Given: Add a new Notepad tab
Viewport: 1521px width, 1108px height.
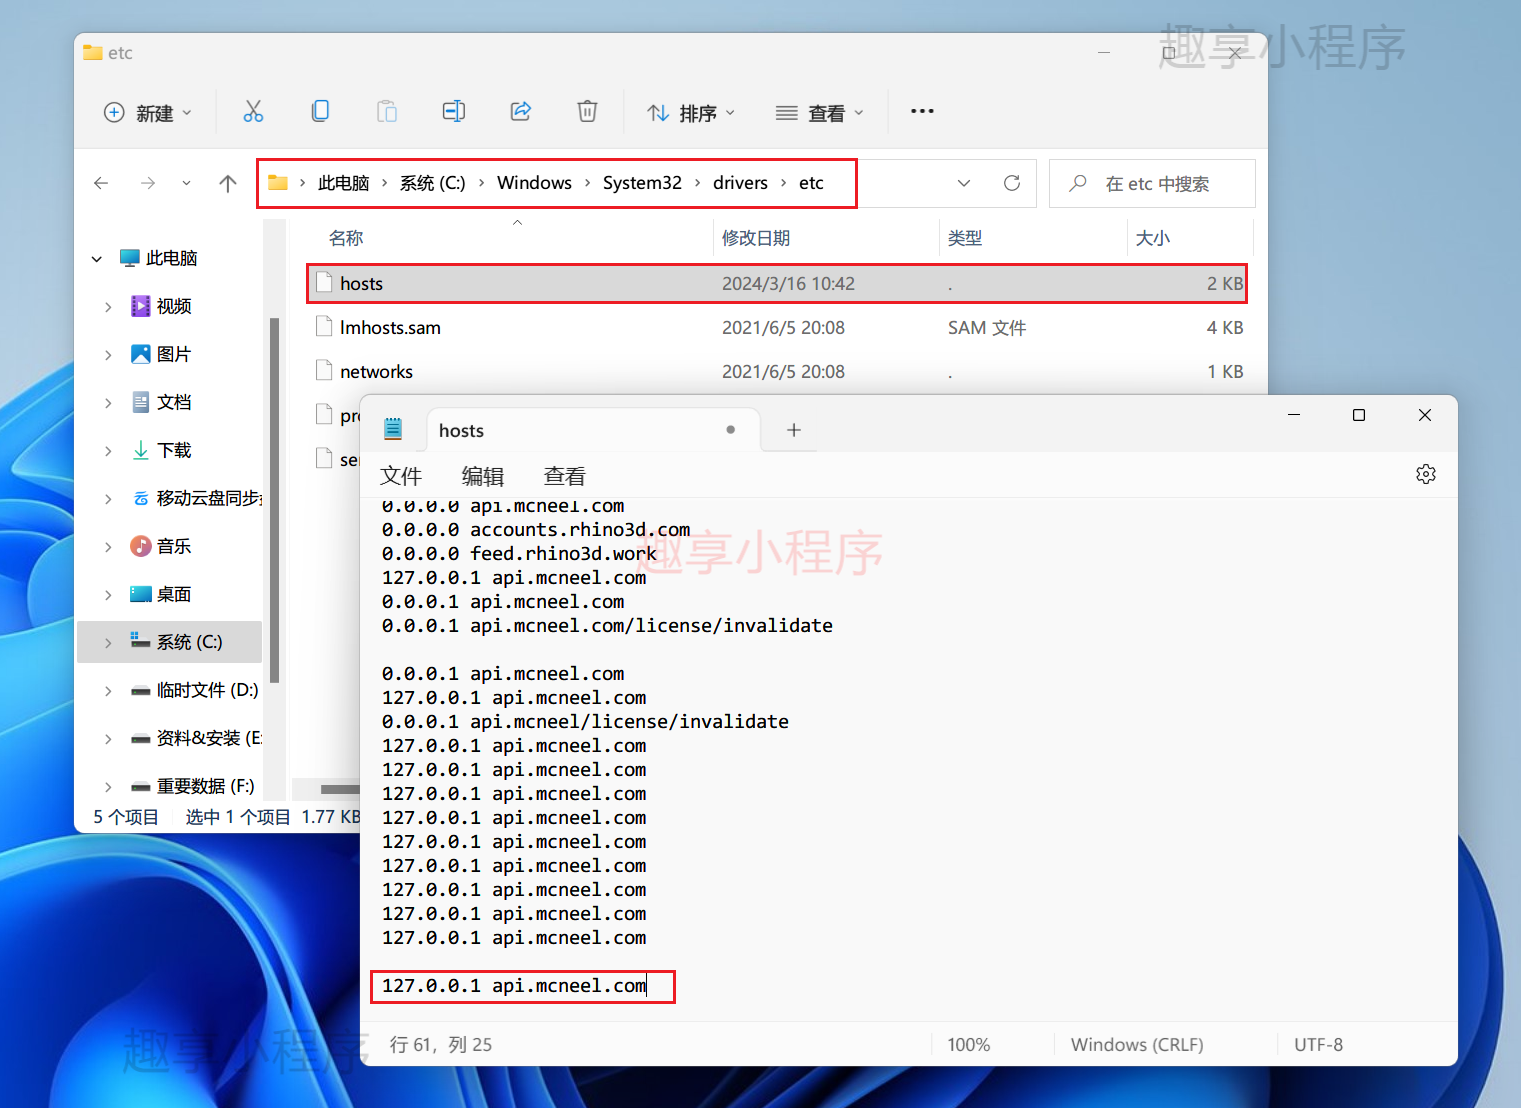Looking at the screenshot, I should [x=794, y=430].
